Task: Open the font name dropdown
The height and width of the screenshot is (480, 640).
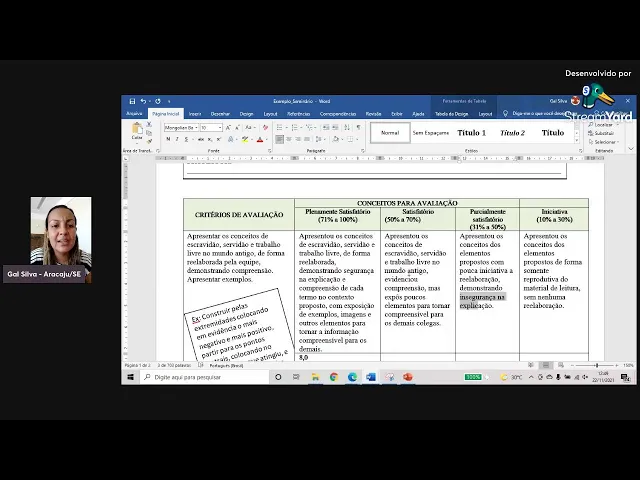Action: [x=196, y=128]
